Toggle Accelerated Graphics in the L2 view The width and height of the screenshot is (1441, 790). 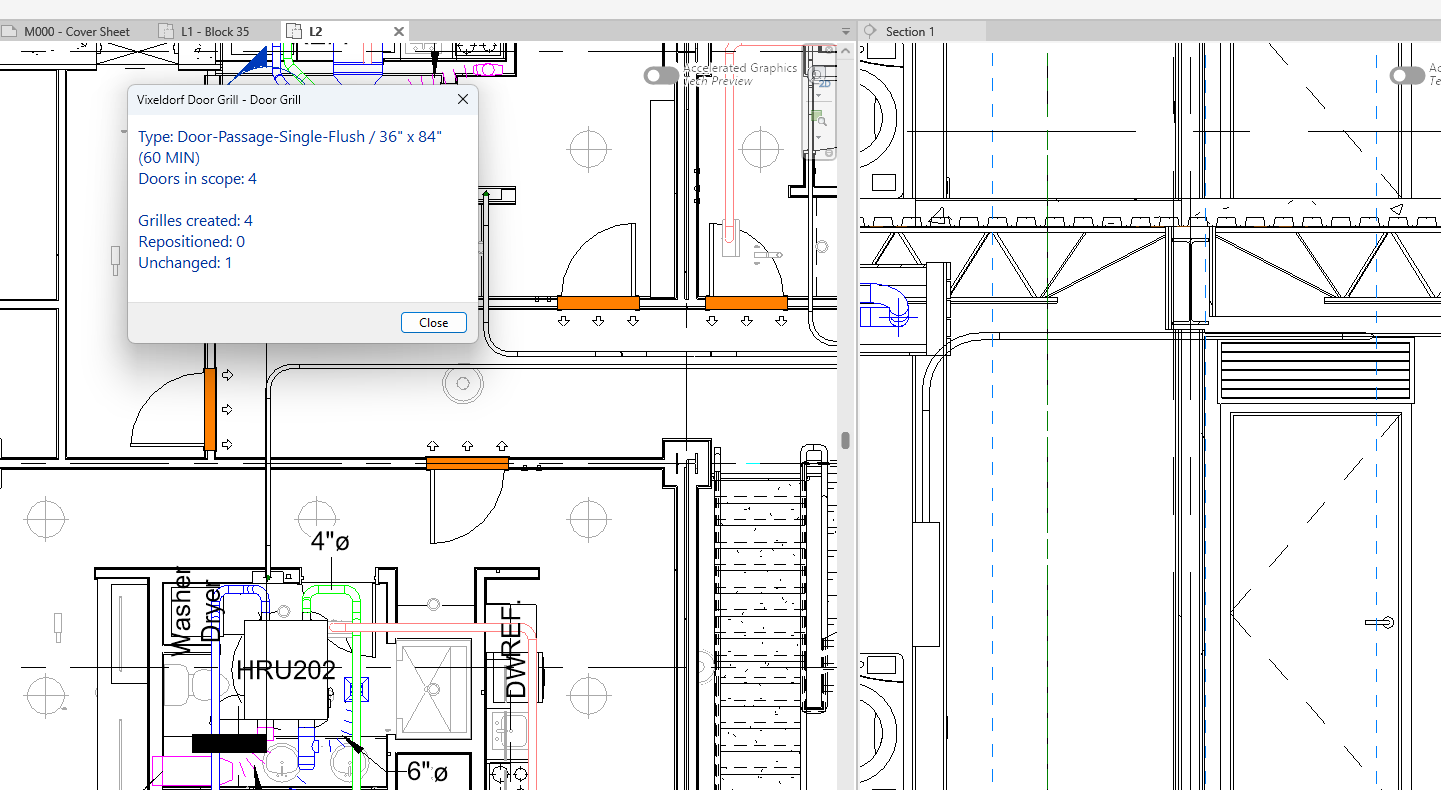661,76
